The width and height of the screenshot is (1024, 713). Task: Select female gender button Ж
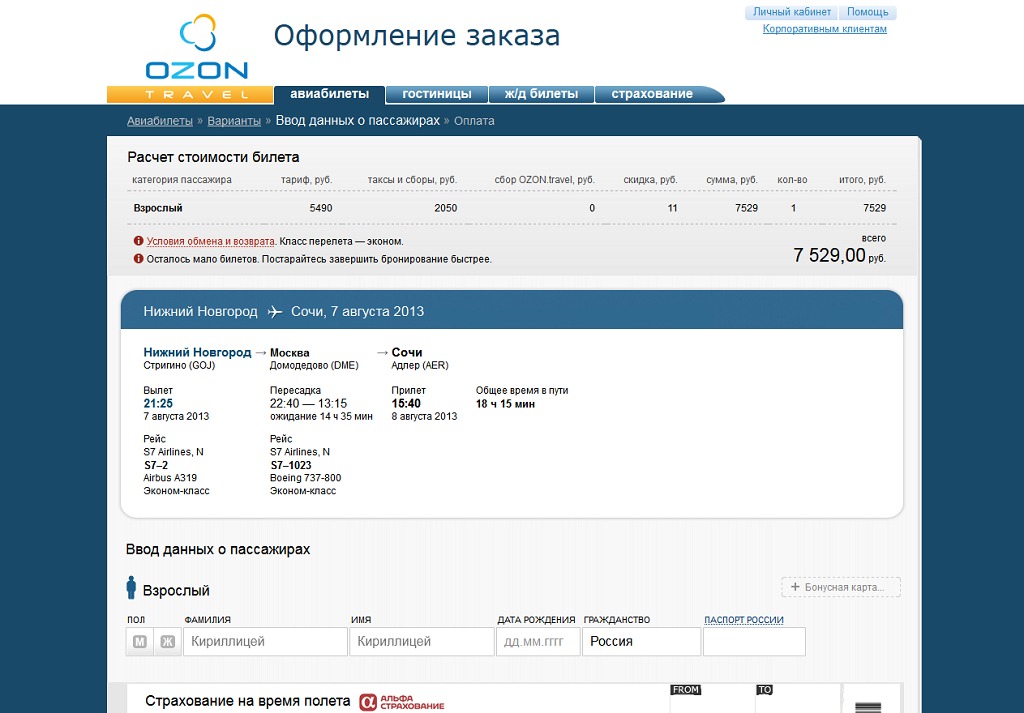coord(167,641)
